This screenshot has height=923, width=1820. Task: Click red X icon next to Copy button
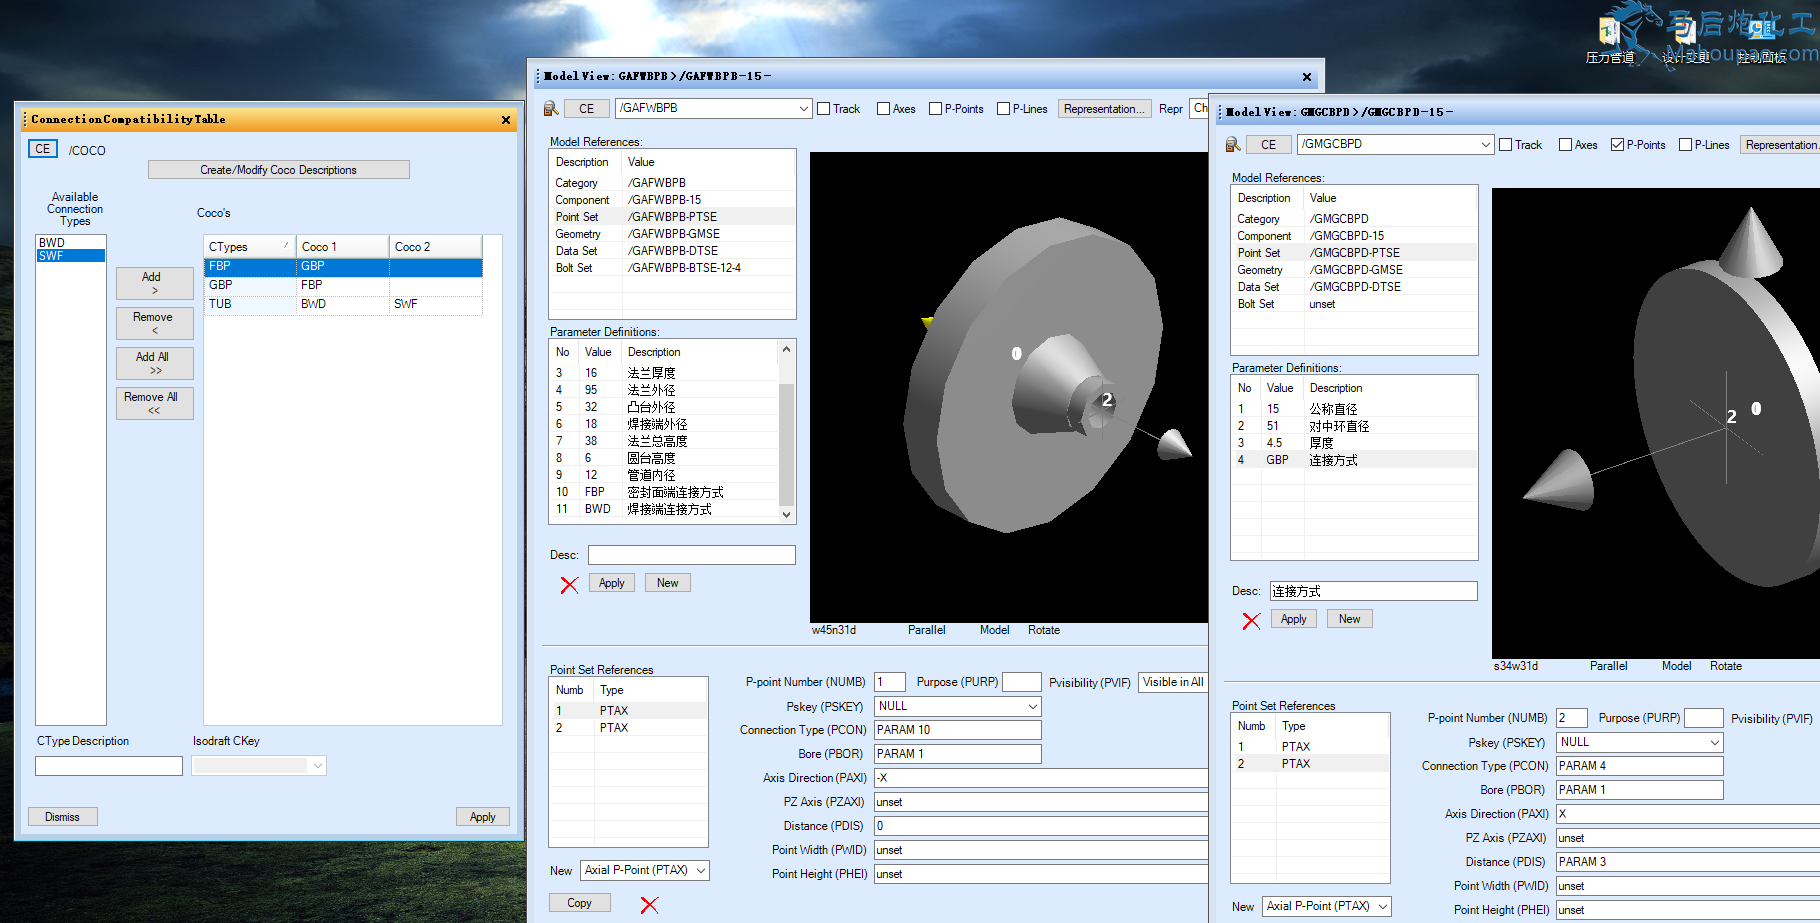click(649, 905)
